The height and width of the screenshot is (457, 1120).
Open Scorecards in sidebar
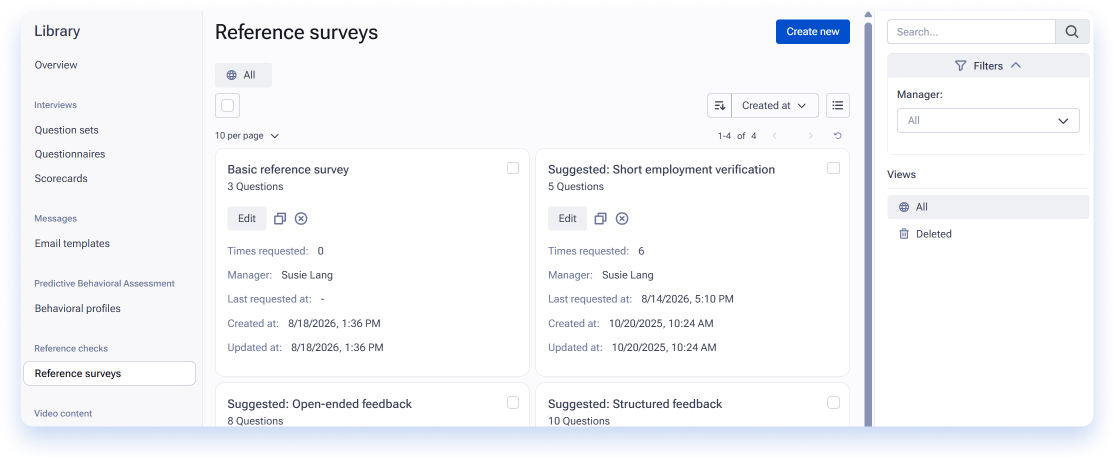[x=61, y=179]
